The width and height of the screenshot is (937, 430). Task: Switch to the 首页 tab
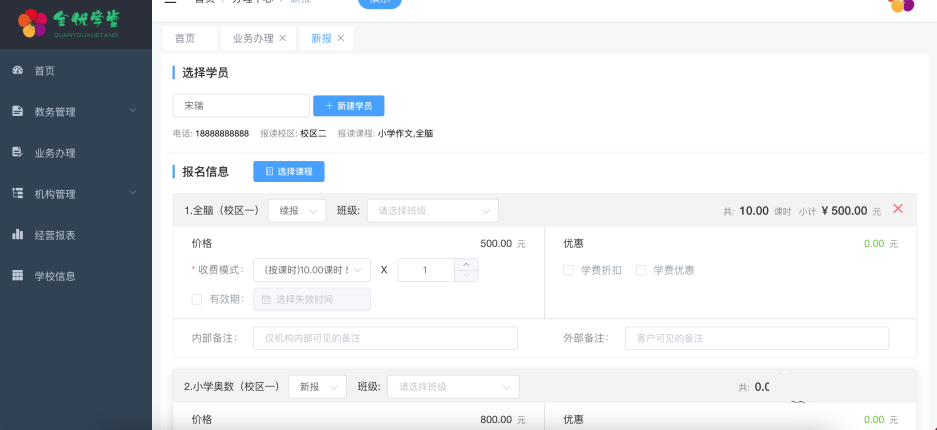point(185,38)
